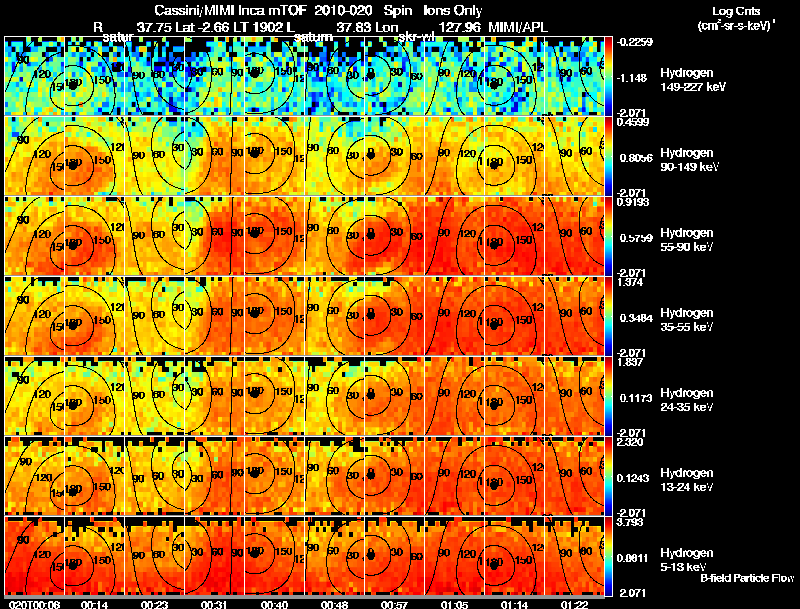Select the '00:31' time axis label
Screen dimensions: 800x609
coord(214,604)
